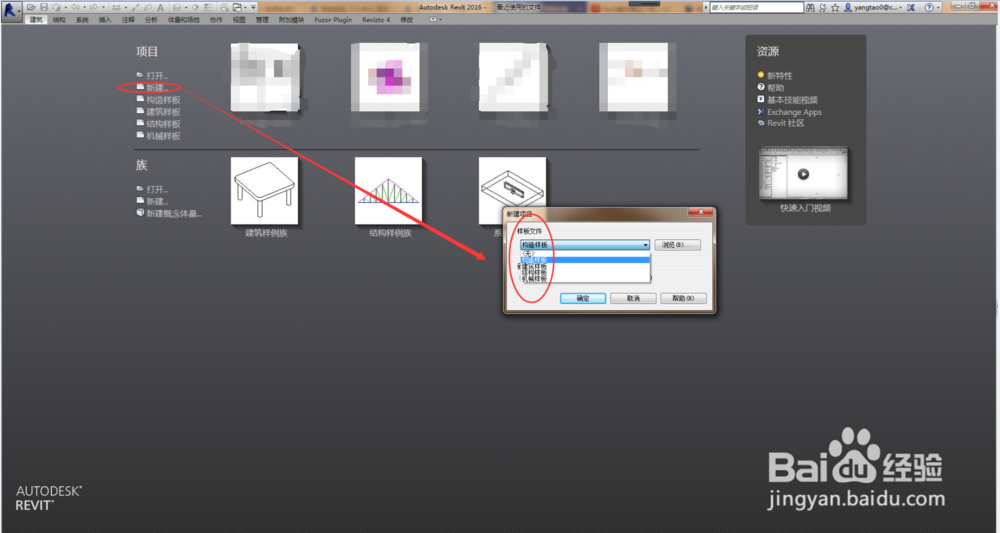
Task: Click the Help question mark icon in title bar
Action: 929,8
